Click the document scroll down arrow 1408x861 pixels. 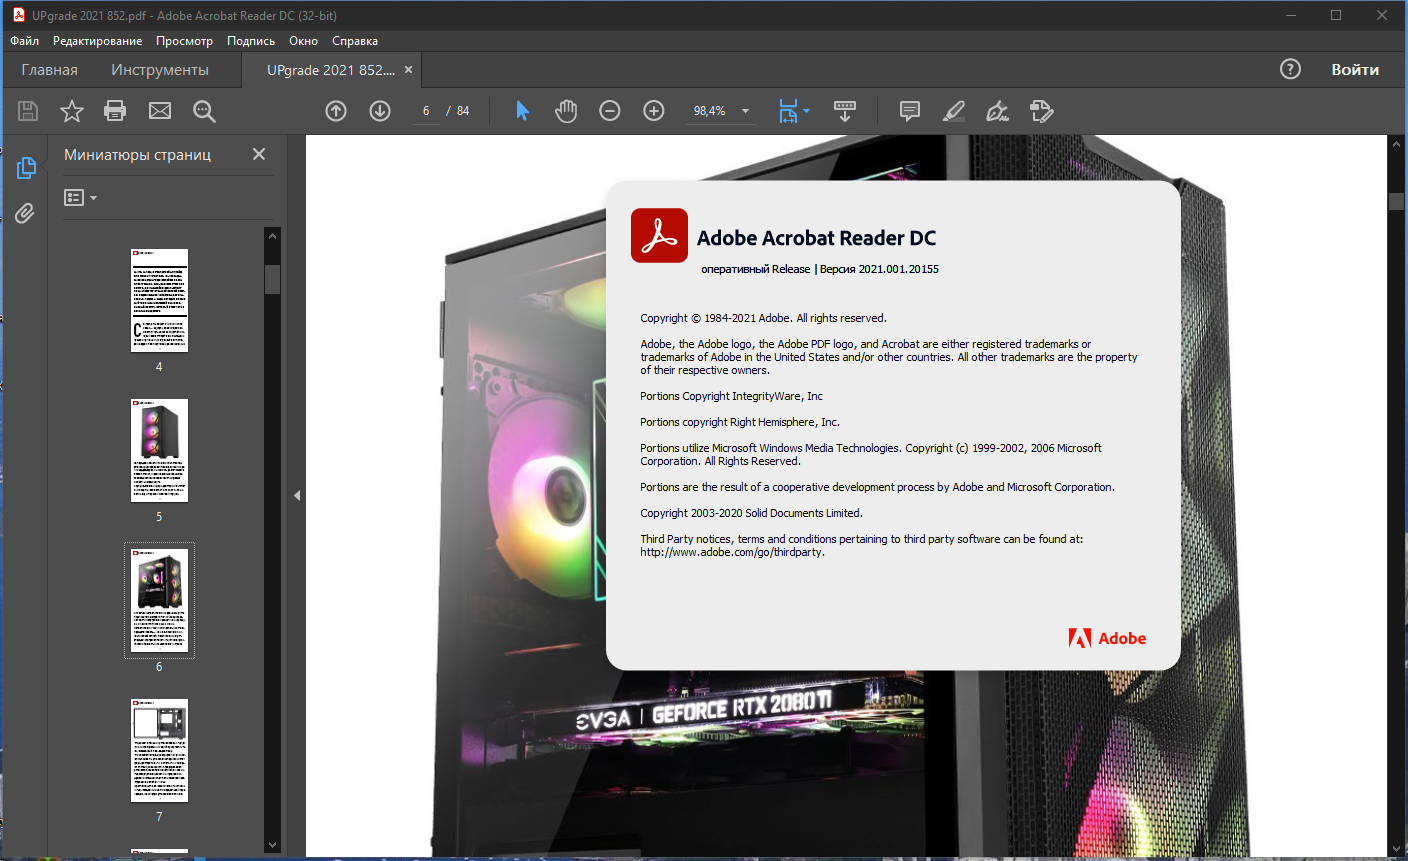click(1397, 847)
